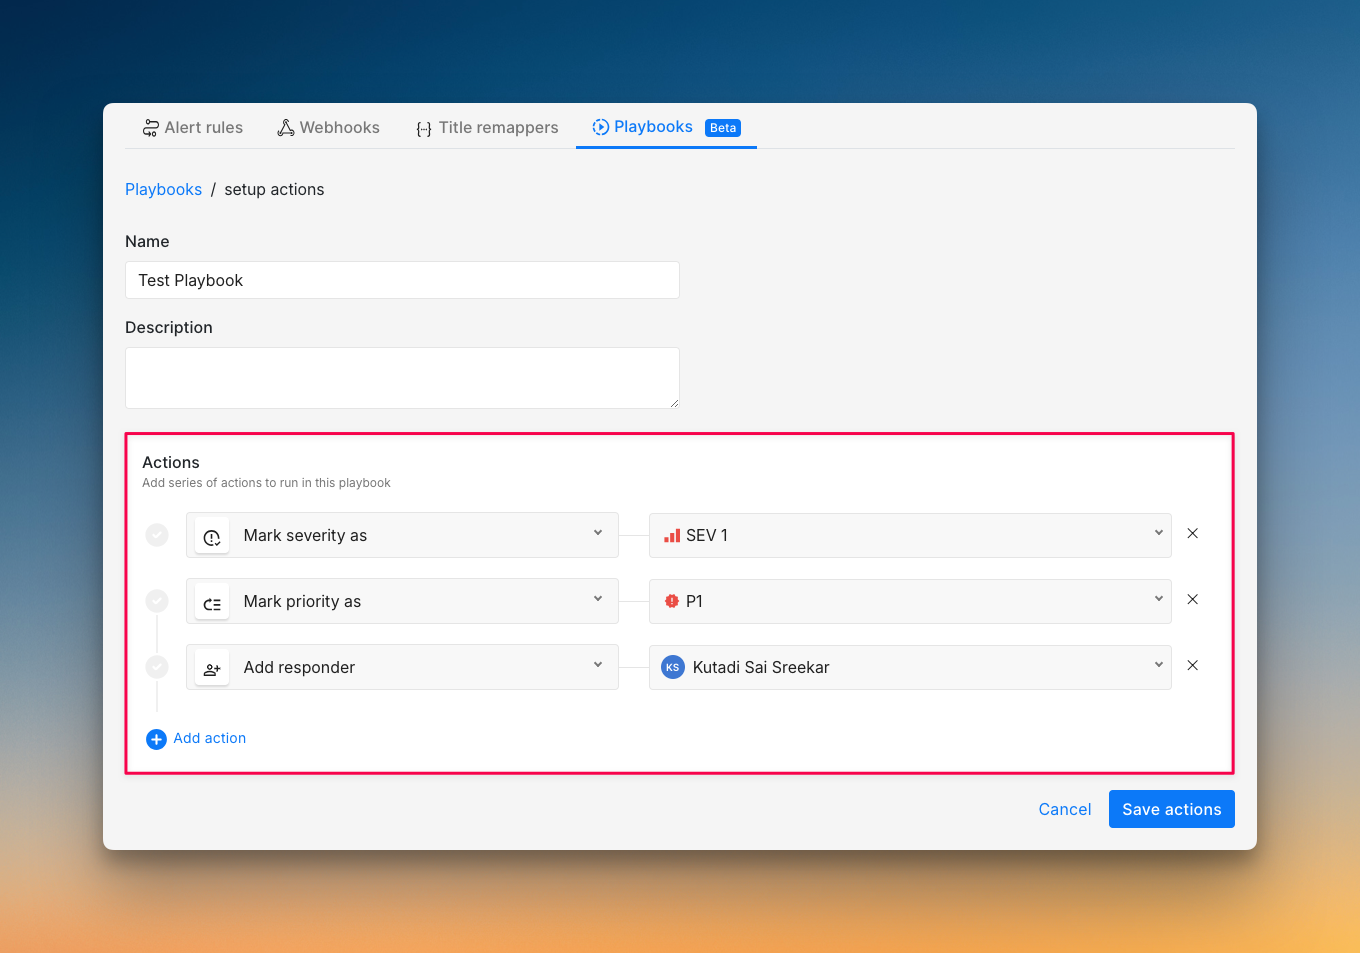1360x953 pixels.
Task: Click the severity clock icon in first action
Action: click(x=212, y=537)
